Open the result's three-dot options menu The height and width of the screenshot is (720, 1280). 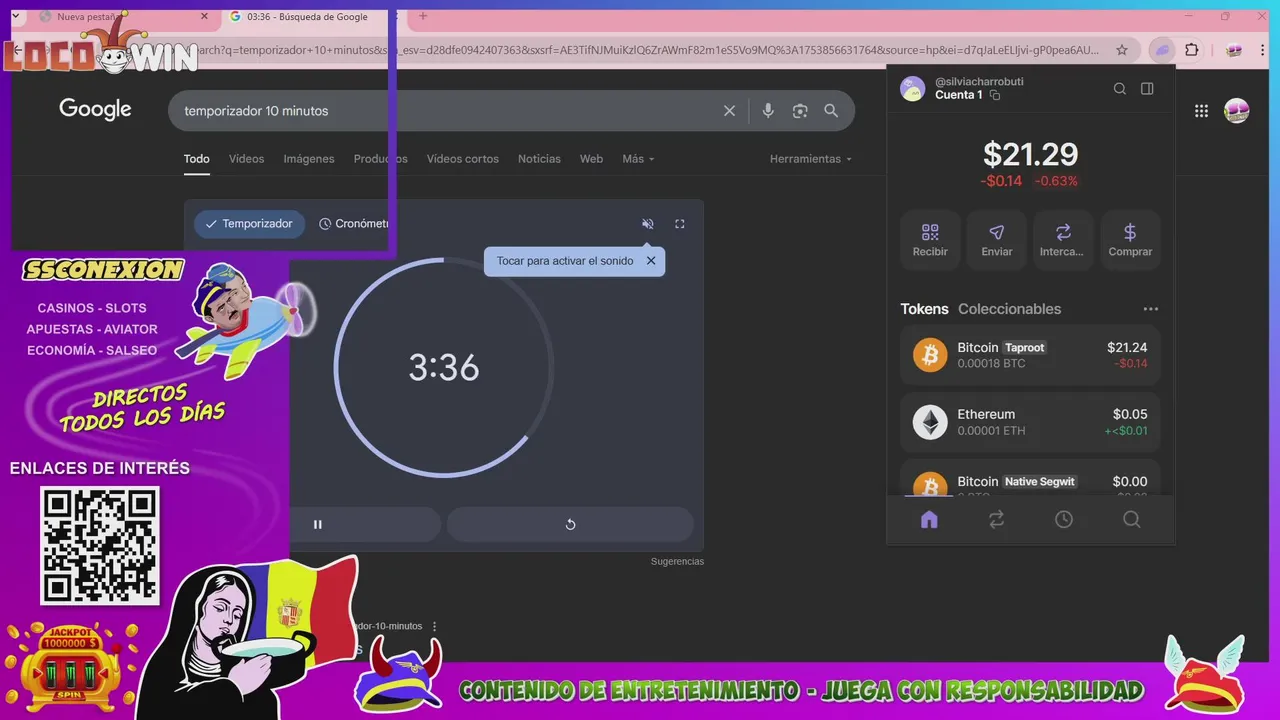click(434, 626)
